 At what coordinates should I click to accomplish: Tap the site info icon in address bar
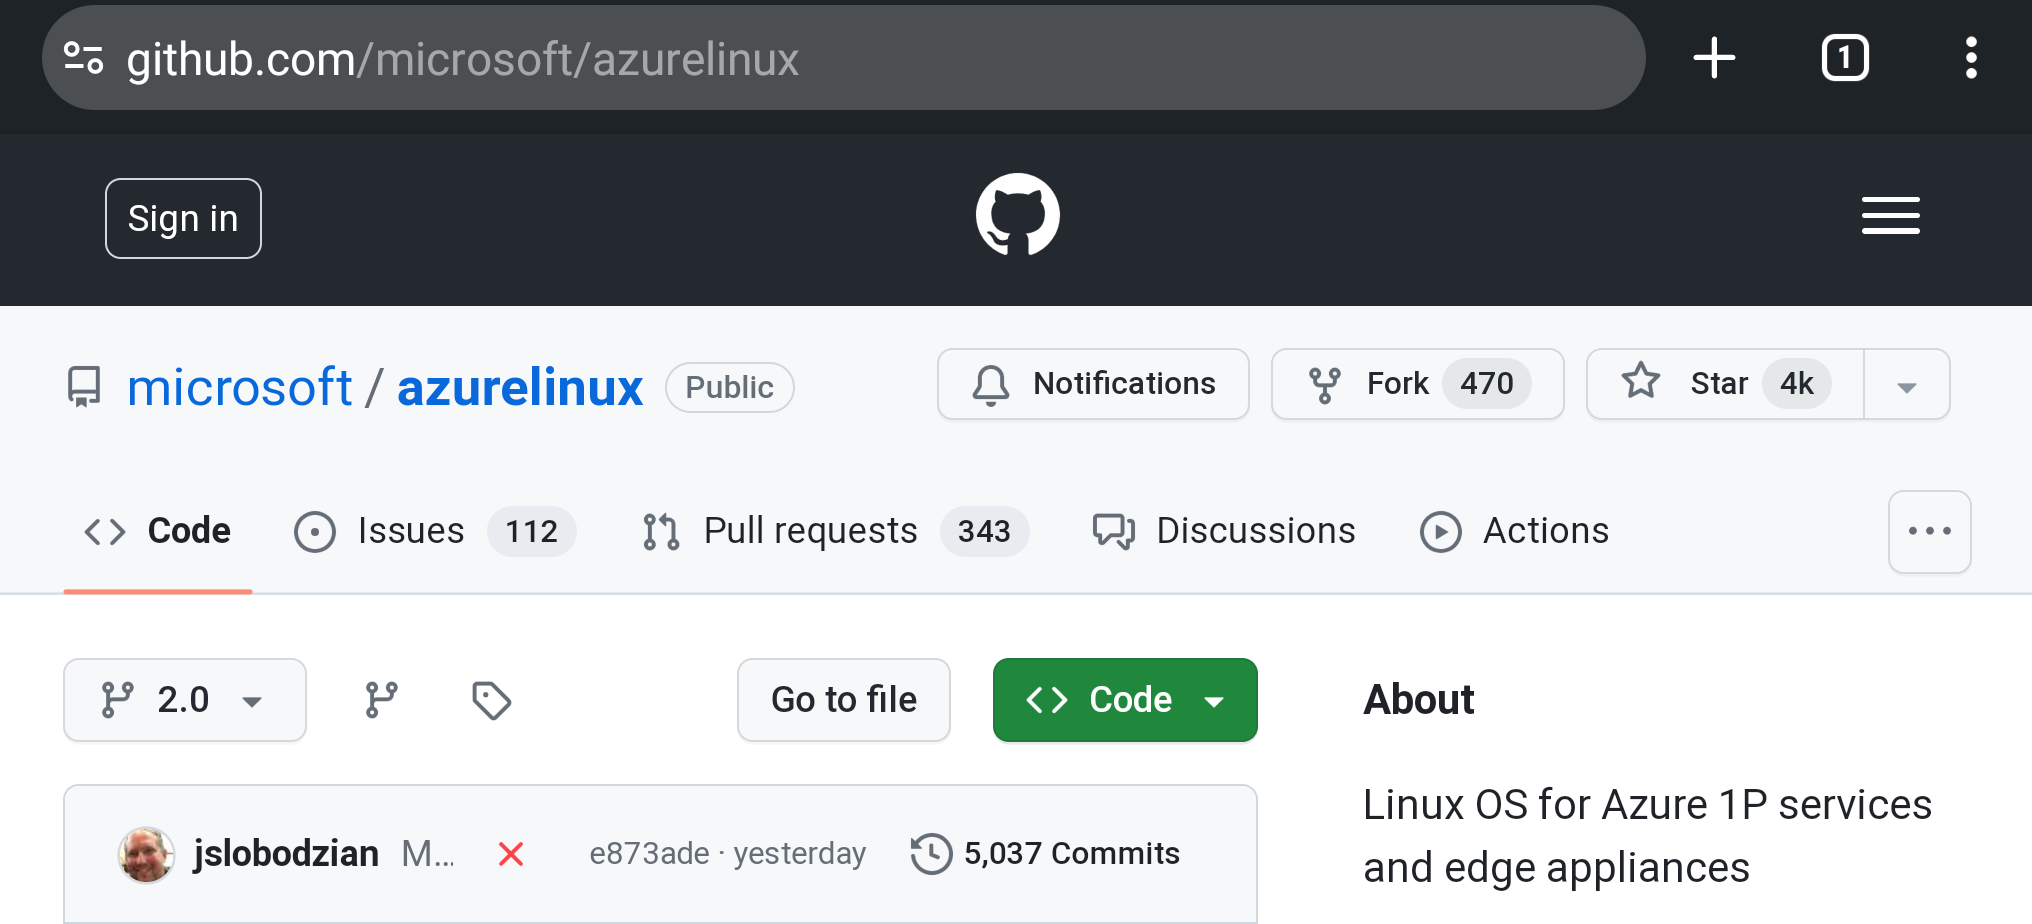[x=84, y=58]
